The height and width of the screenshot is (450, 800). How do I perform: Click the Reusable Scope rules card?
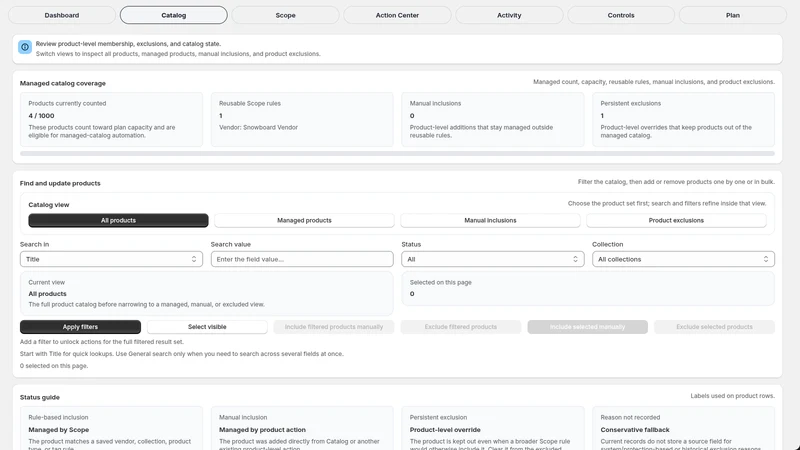(x=302, y=119)
